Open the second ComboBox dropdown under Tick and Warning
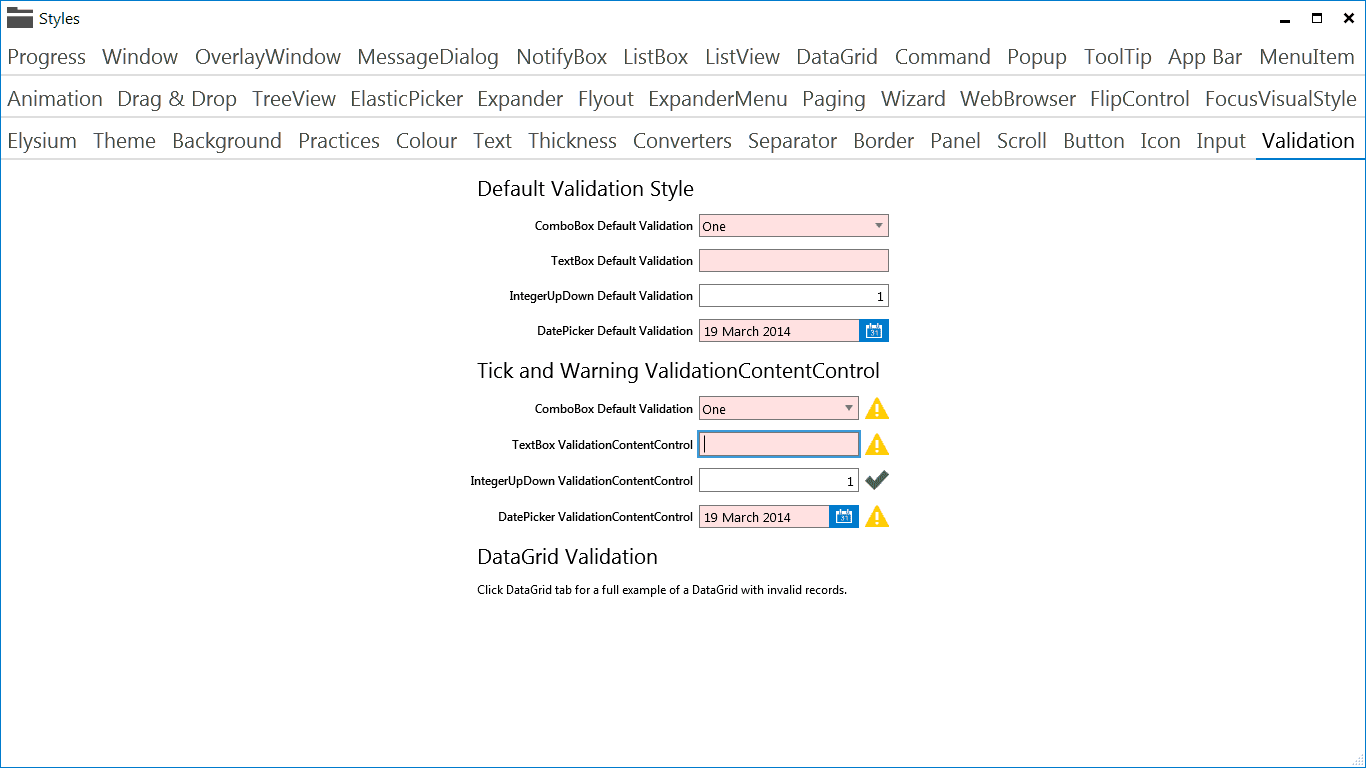The width and height of the screenshot is (1366, 768). pyautogui.click(x=779, y=408)
